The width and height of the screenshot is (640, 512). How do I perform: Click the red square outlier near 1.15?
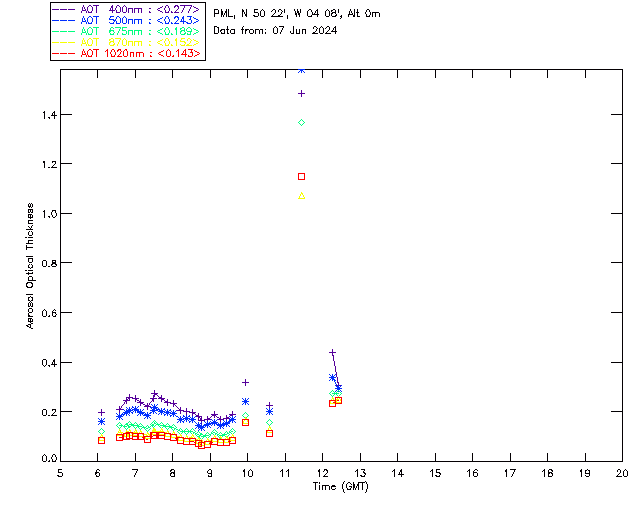pos(302,176)
